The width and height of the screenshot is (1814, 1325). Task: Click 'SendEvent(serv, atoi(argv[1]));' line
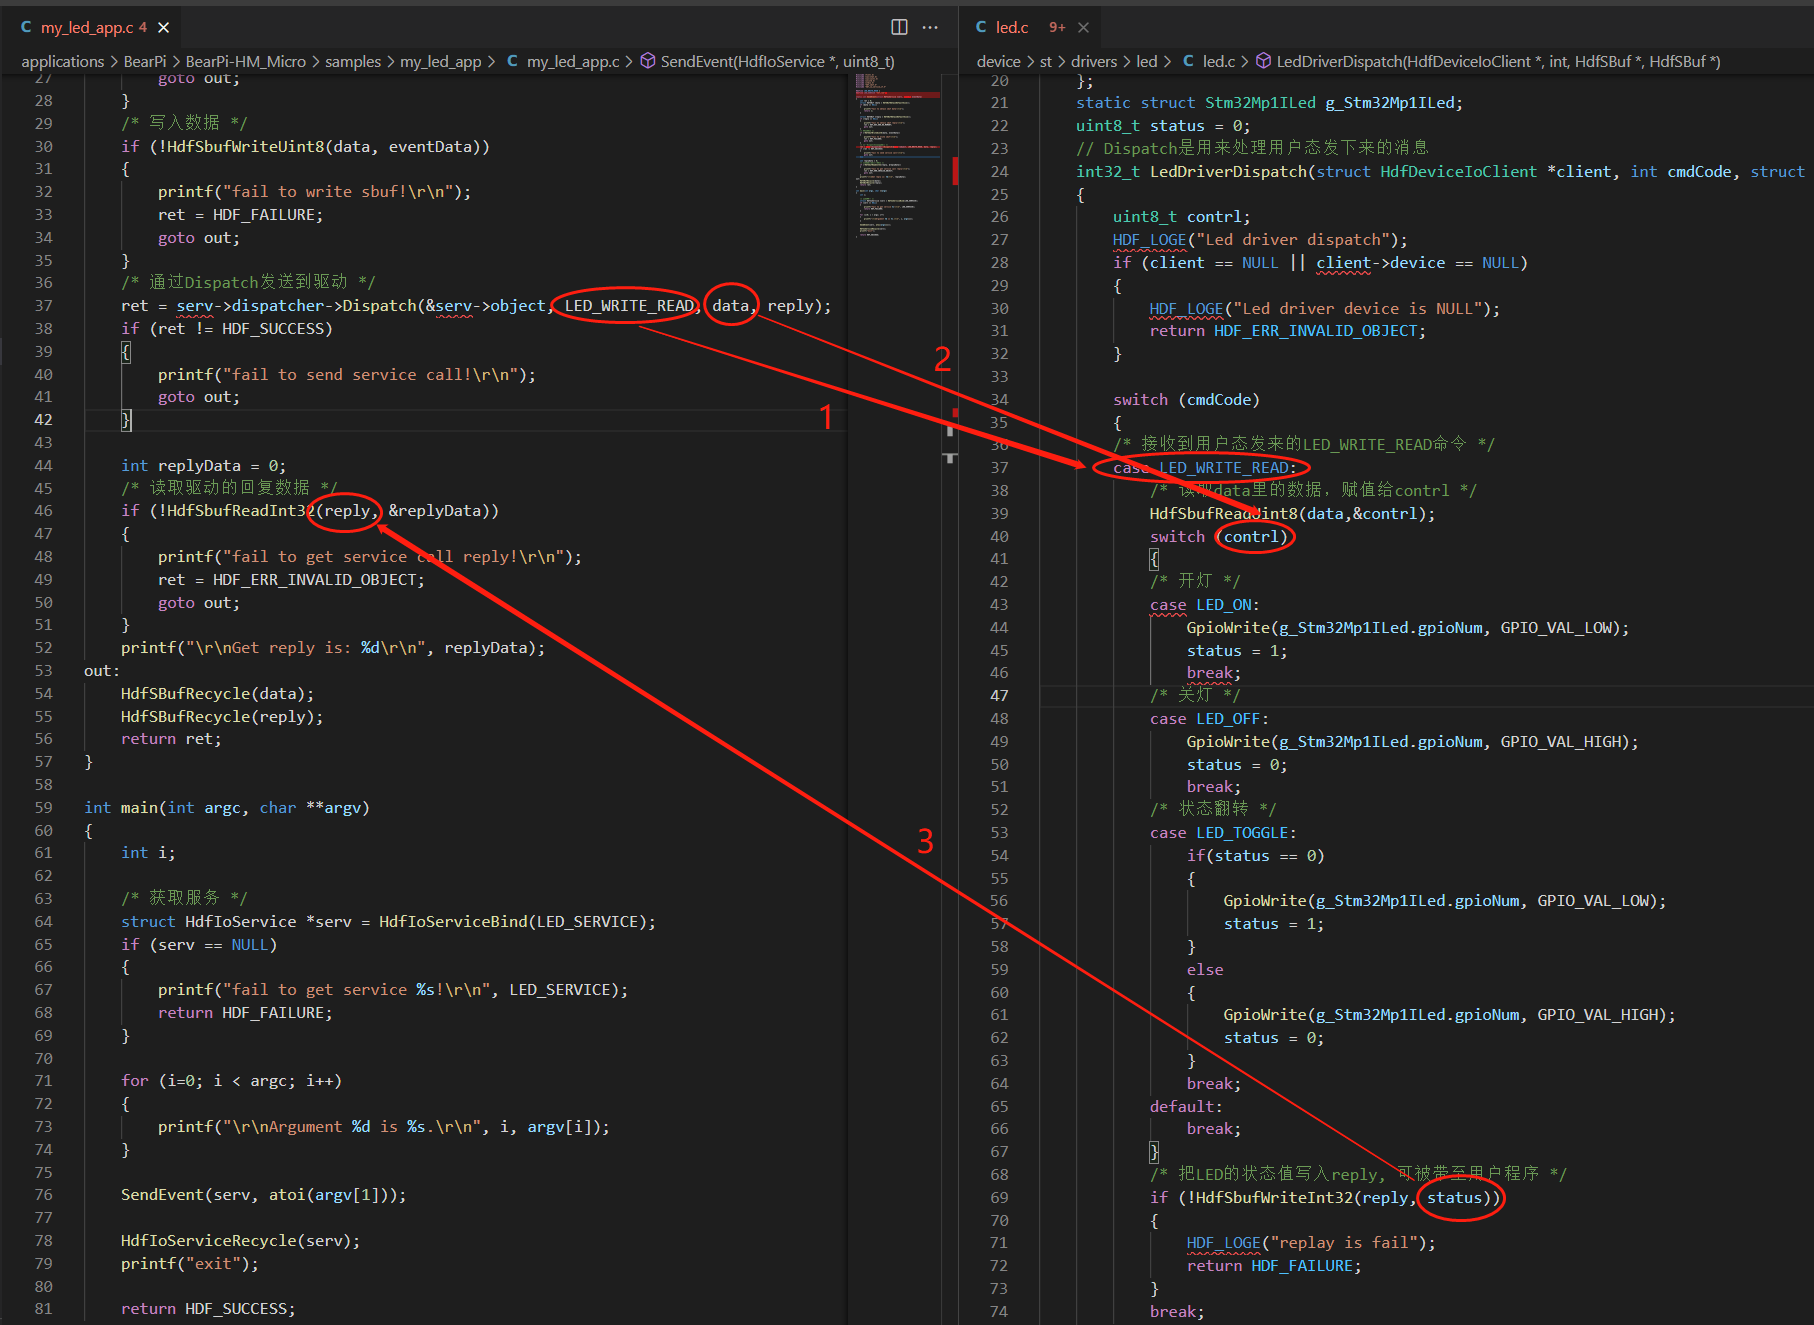263,1195
